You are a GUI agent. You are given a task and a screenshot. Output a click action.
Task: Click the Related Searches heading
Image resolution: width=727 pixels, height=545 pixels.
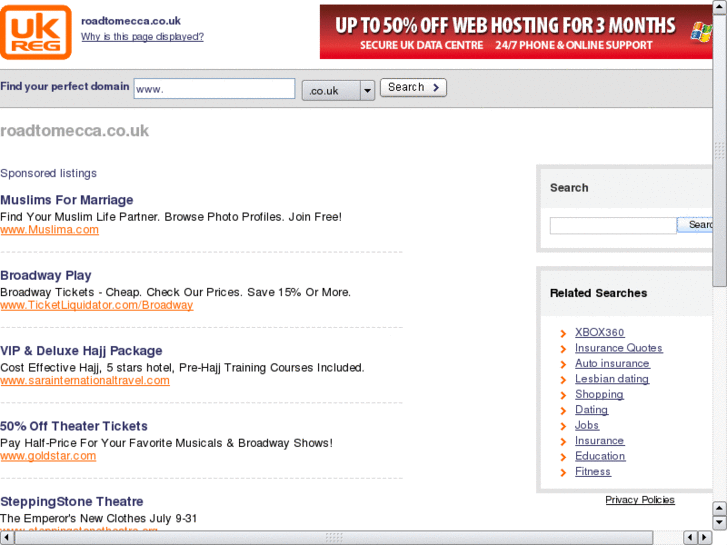pyautogui.click(x=598, y=293)
